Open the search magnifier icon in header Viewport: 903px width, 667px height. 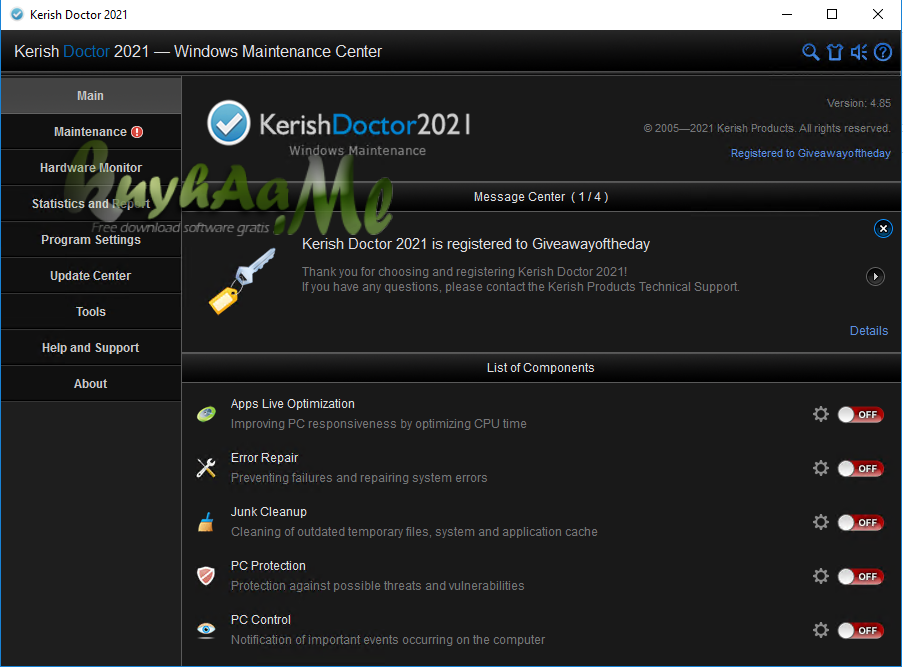tap(810, 52)
